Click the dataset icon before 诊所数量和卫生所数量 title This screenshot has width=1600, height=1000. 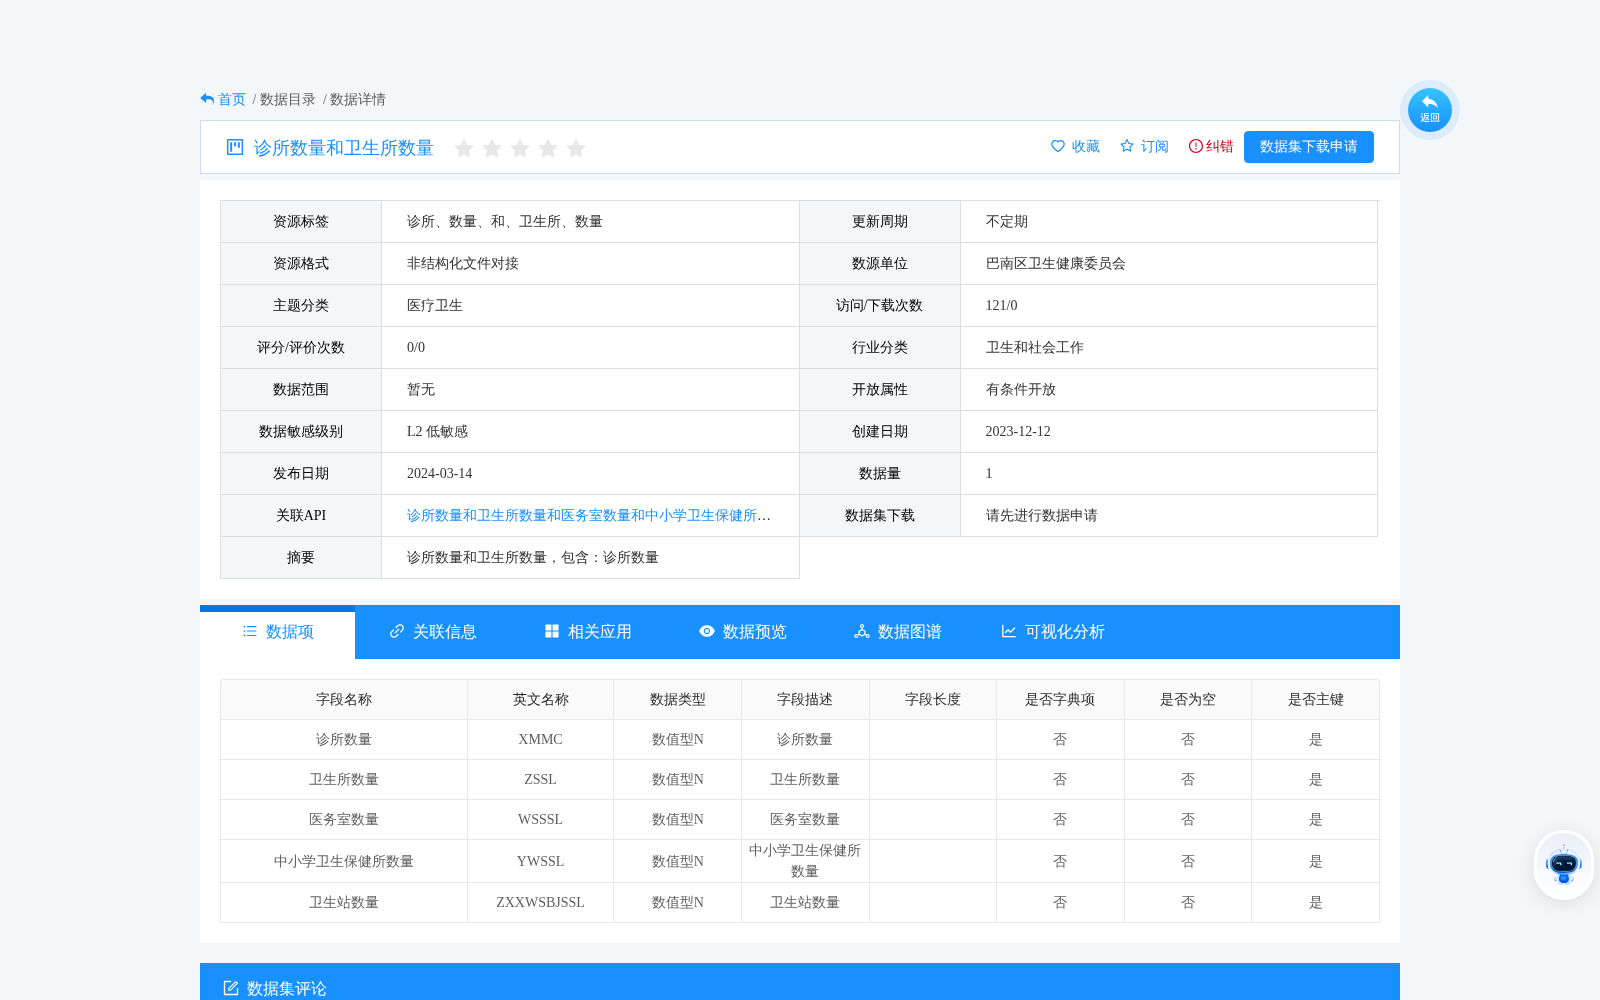pos(235,147)
